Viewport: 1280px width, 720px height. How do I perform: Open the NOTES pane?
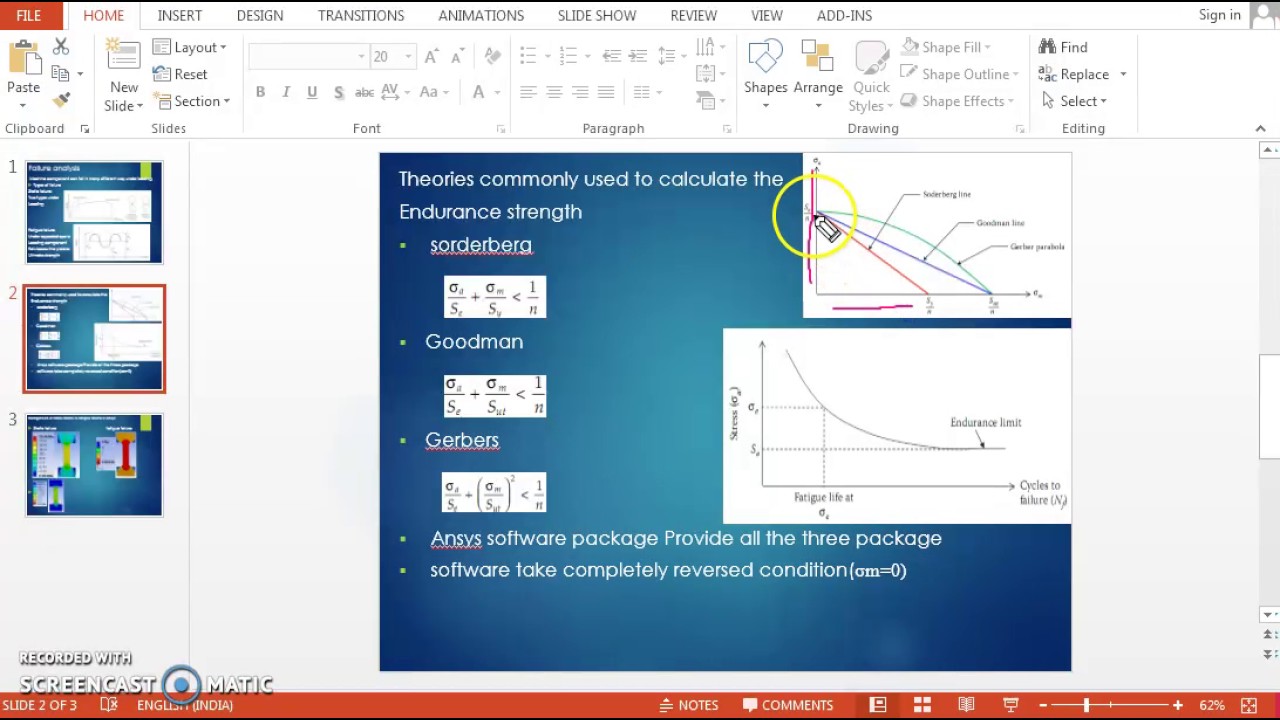(x=687, y=705)
